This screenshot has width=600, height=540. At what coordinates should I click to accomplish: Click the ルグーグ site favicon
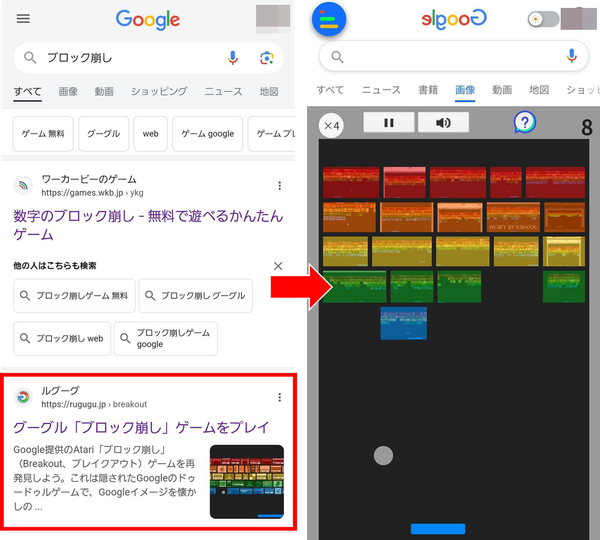point(23,397)
